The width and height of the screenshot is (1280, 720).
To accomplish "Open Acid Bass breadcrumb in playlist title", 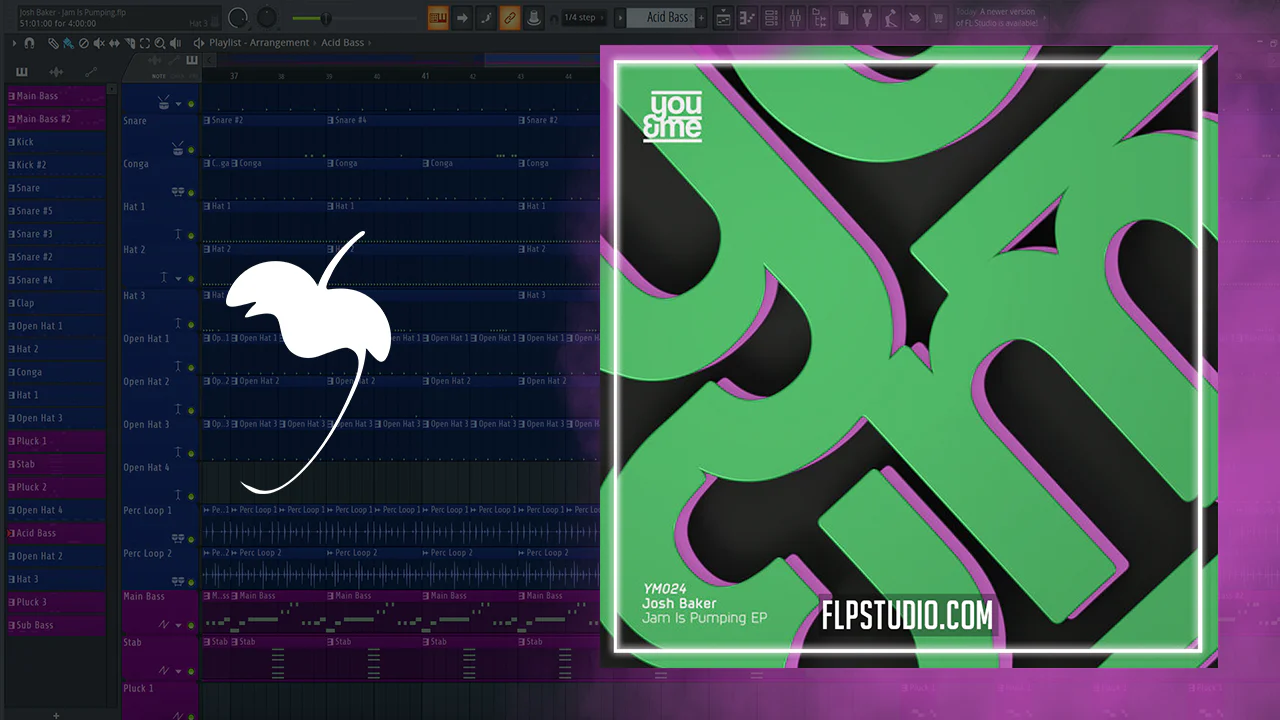I will point(343,43).
